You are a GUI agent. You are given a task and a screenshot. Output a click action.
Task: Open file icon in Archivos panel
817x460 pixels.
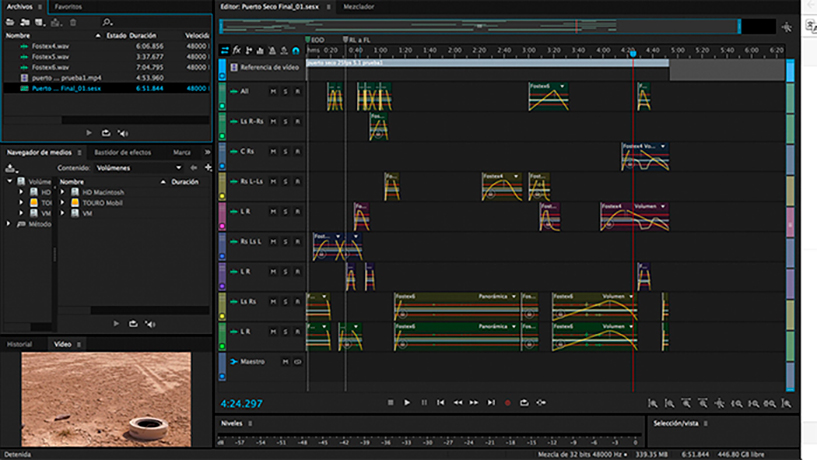pyautogui.click(x=10, y=22)
